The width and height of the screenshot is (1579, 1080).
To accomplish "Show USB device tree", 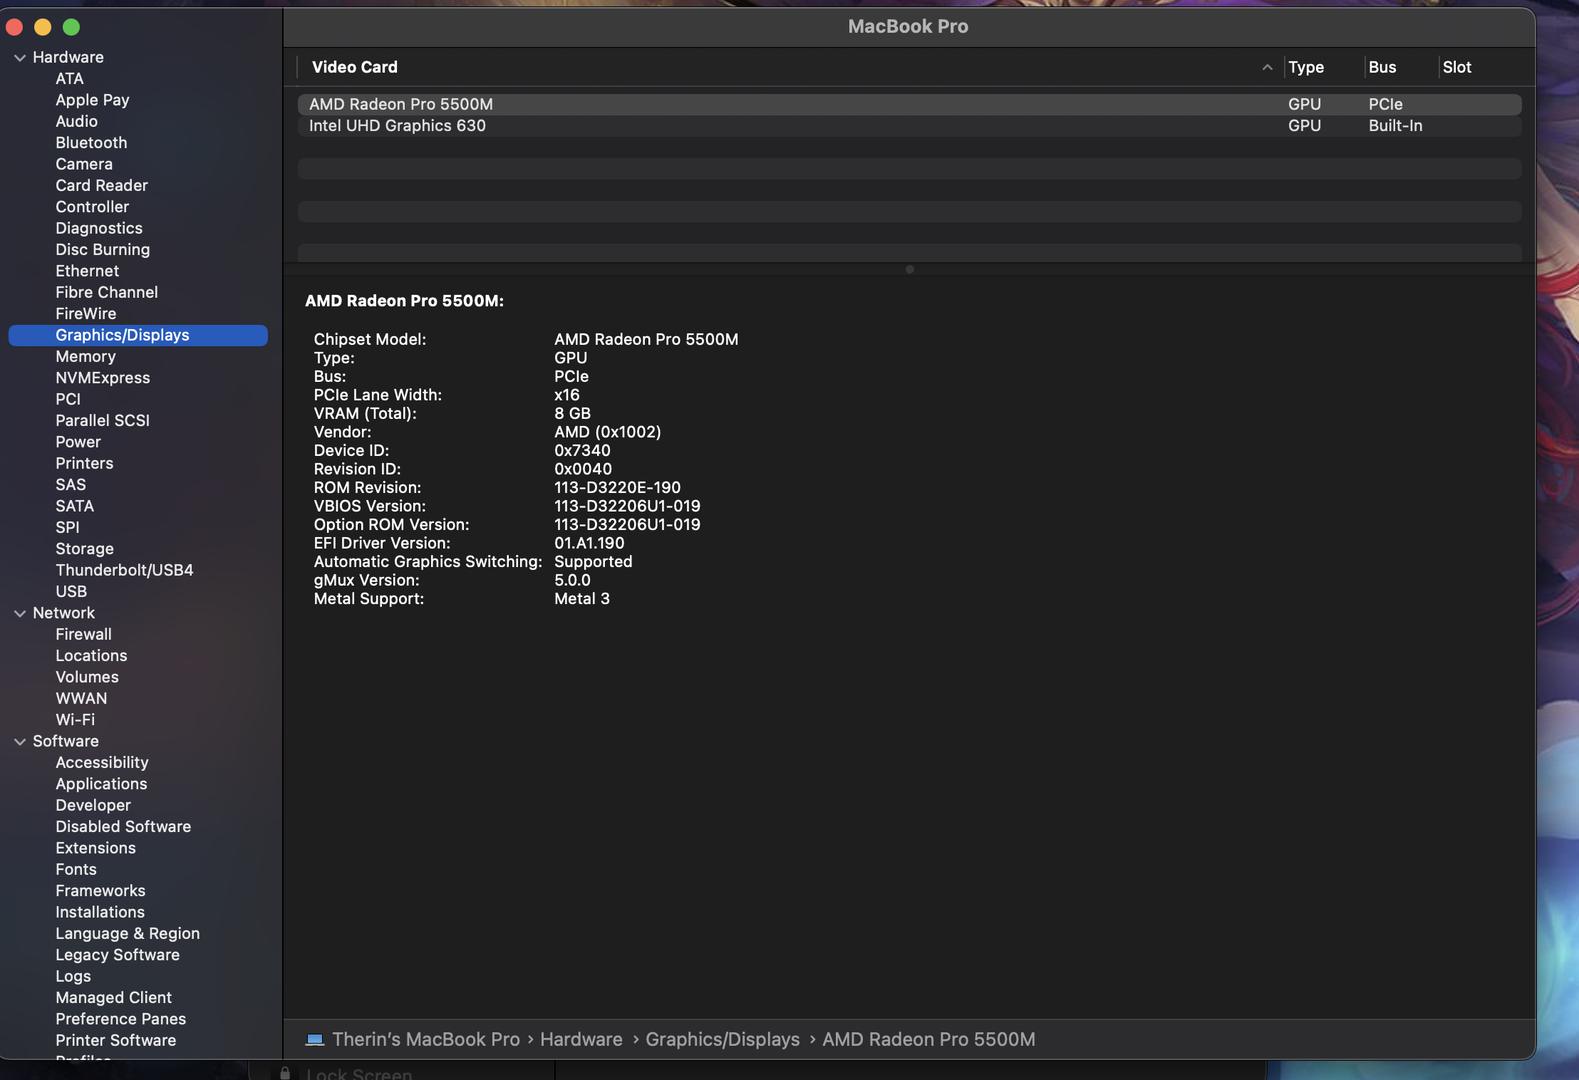I will click(71, 592).
